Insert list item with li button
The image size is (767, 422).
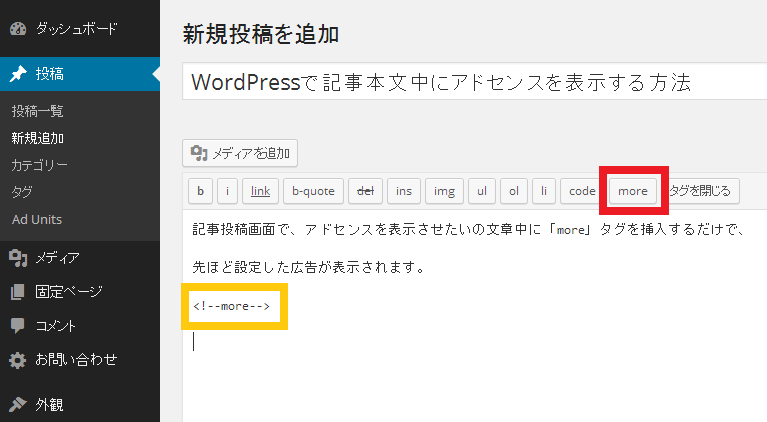coord(543,191)
